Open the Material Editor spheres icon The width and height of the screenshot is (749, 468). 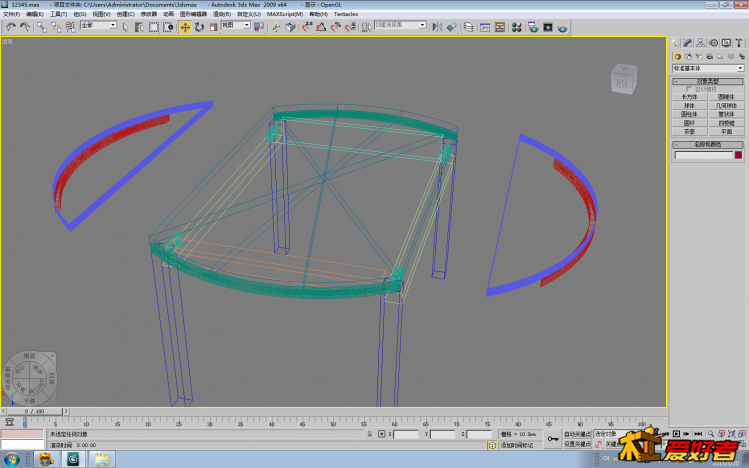[516, 27]
